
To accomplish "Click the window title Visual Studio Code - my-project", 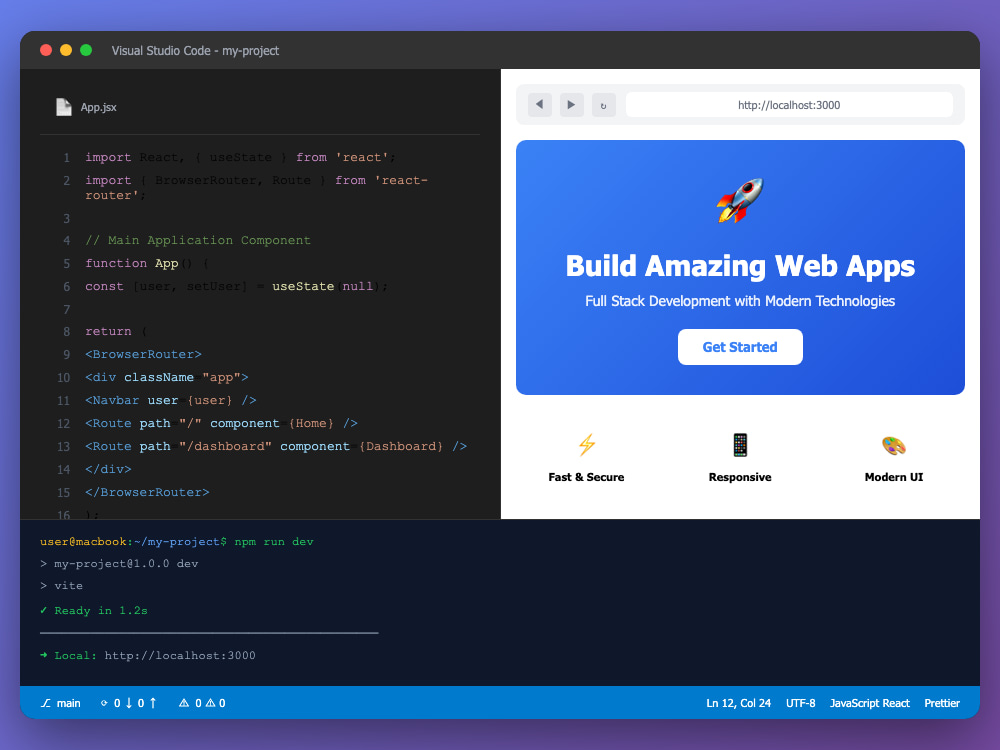I will [x=195, y=50].
